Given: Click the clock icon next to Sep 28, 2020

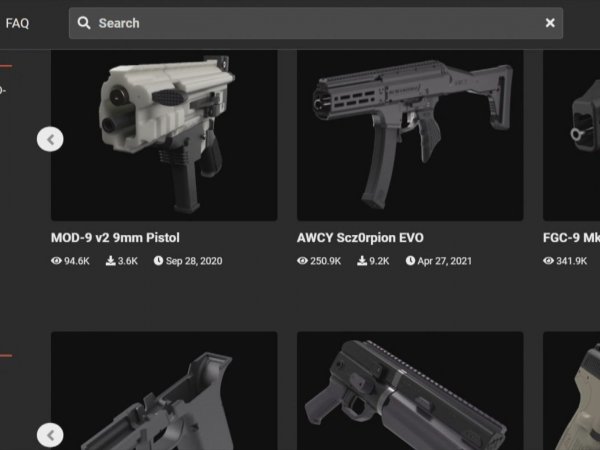Looking at the screenshot, I should point(158,261).
